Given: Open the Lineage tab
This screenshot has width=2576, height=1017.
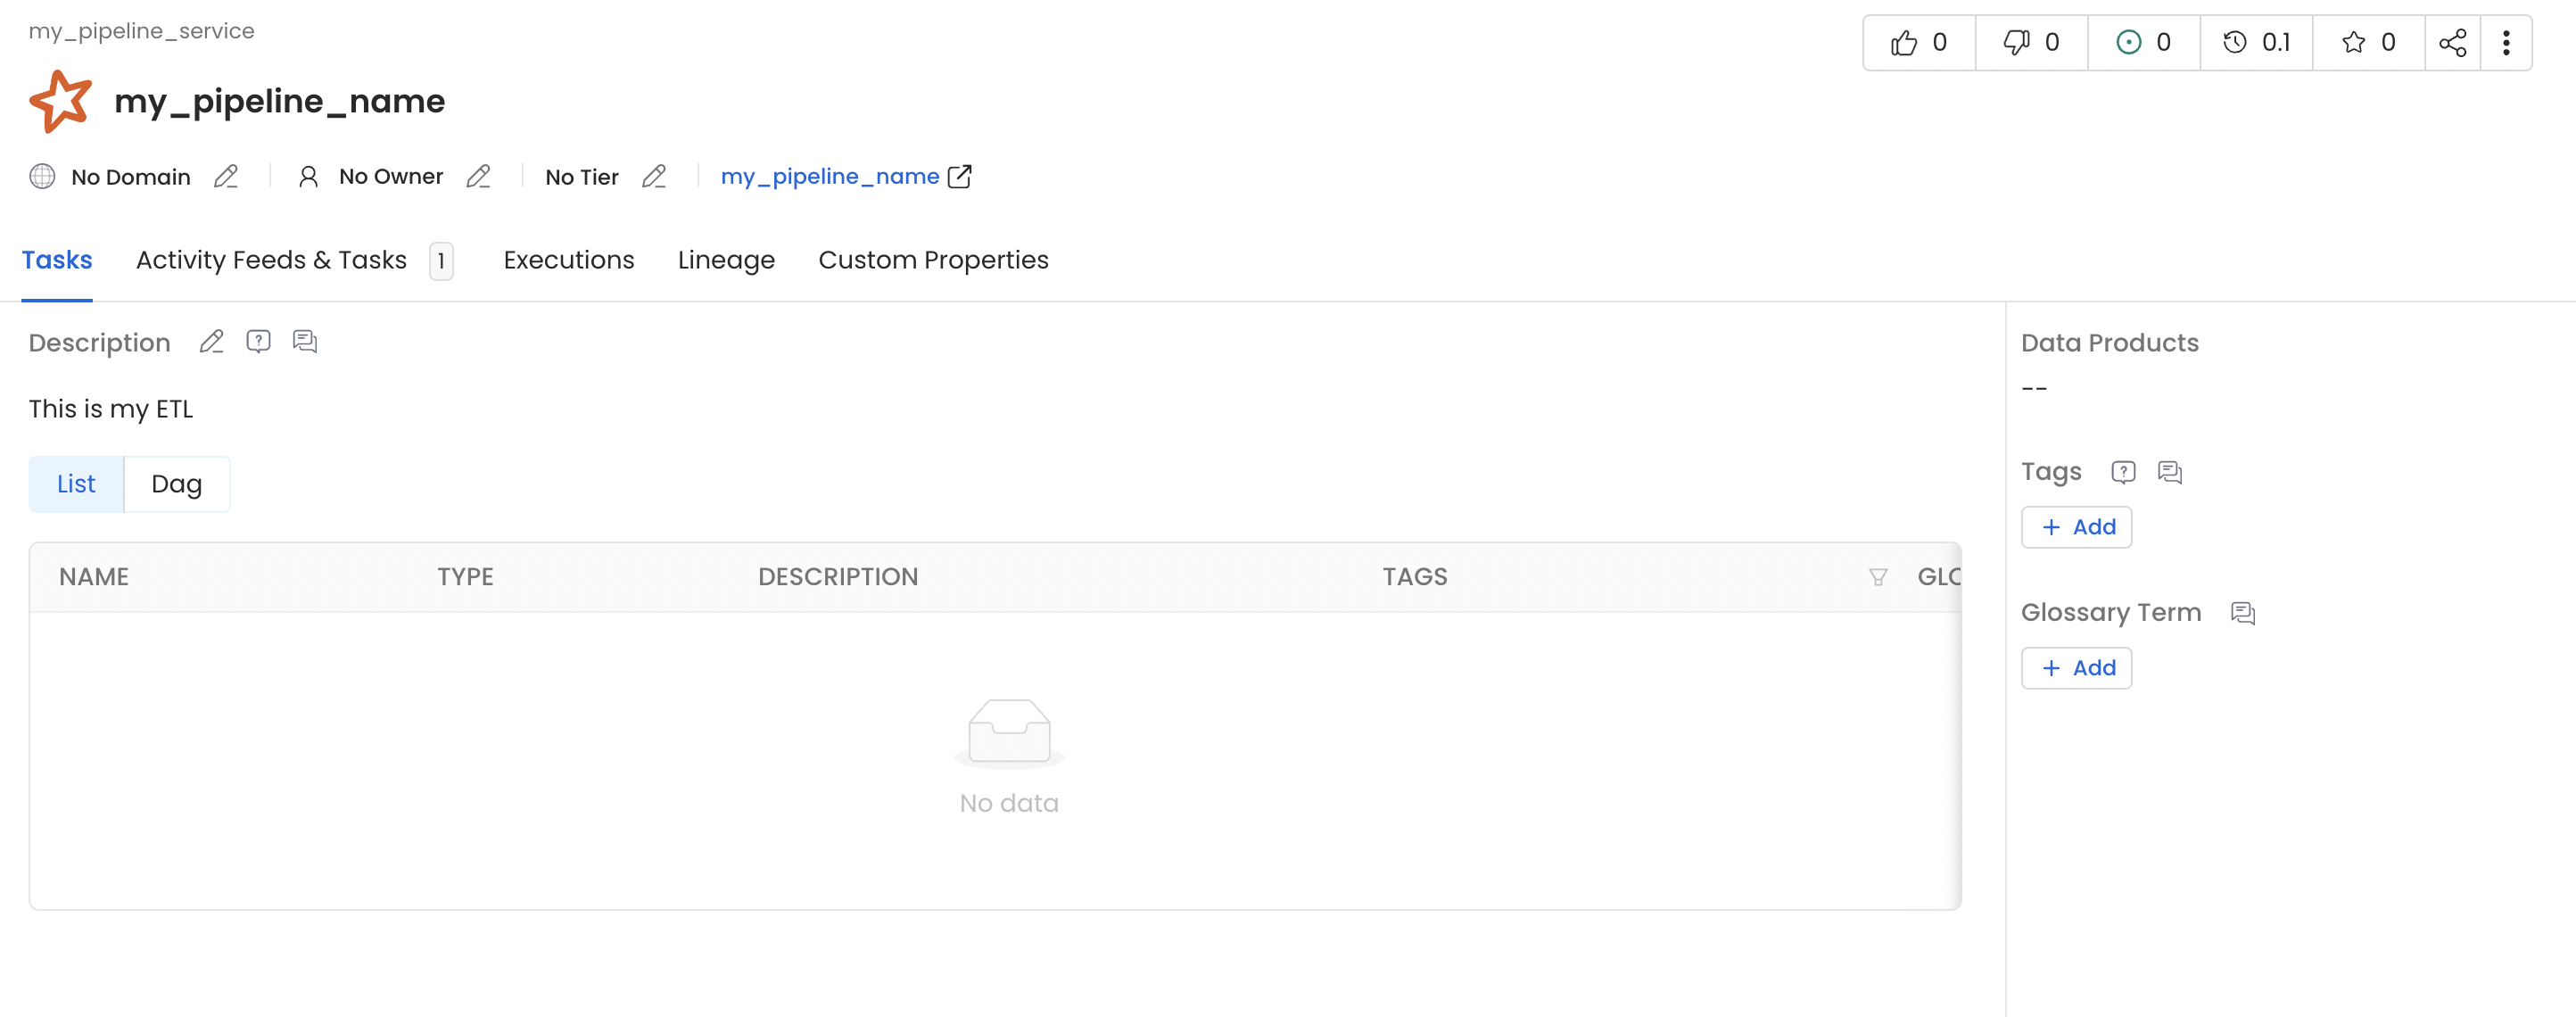Looking at the screenshot, I should pos(726,260).
